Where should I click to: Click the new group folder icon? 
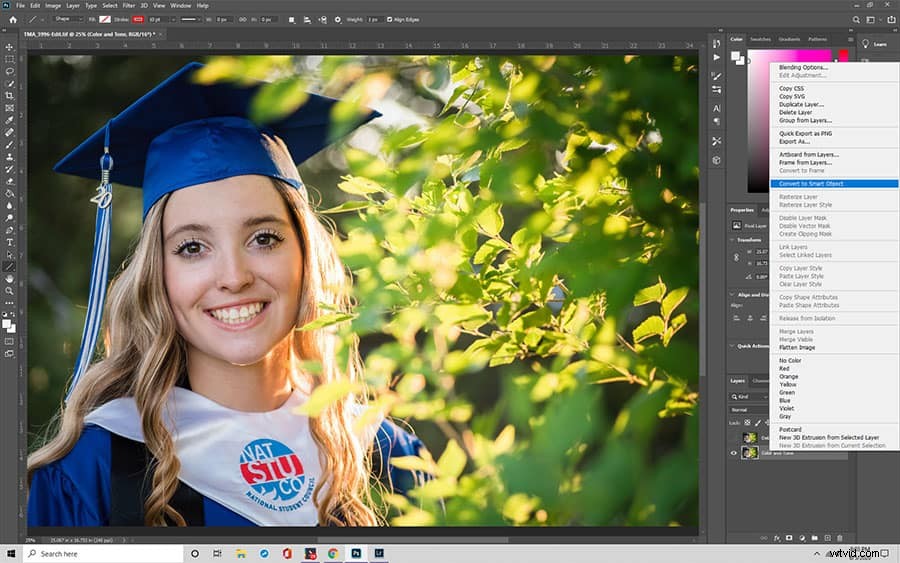[x=814, y=538]
